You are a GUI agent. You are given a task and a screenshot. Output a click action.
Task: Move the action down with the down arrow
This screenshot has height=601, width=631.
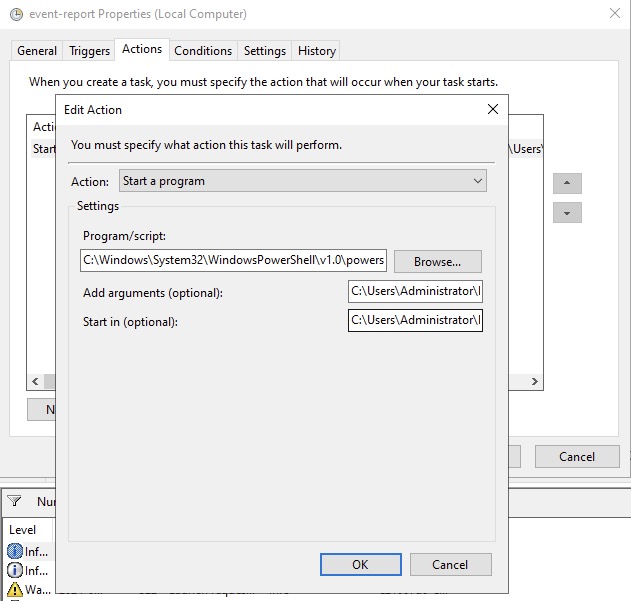coord(567,213)
